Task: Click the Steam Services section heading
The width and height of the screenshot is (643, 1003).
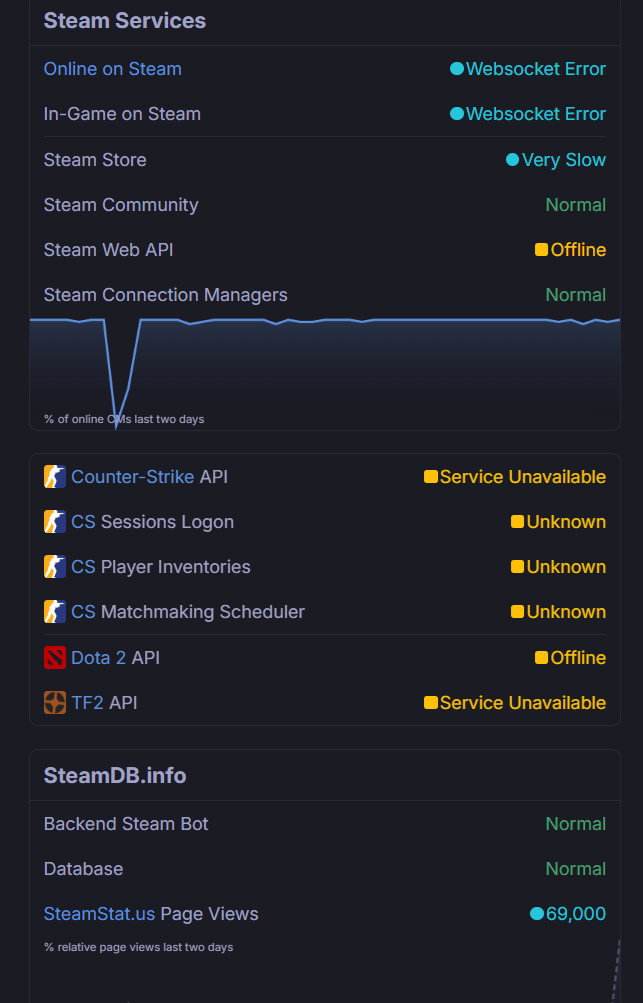Action: (x=124, y=21)
